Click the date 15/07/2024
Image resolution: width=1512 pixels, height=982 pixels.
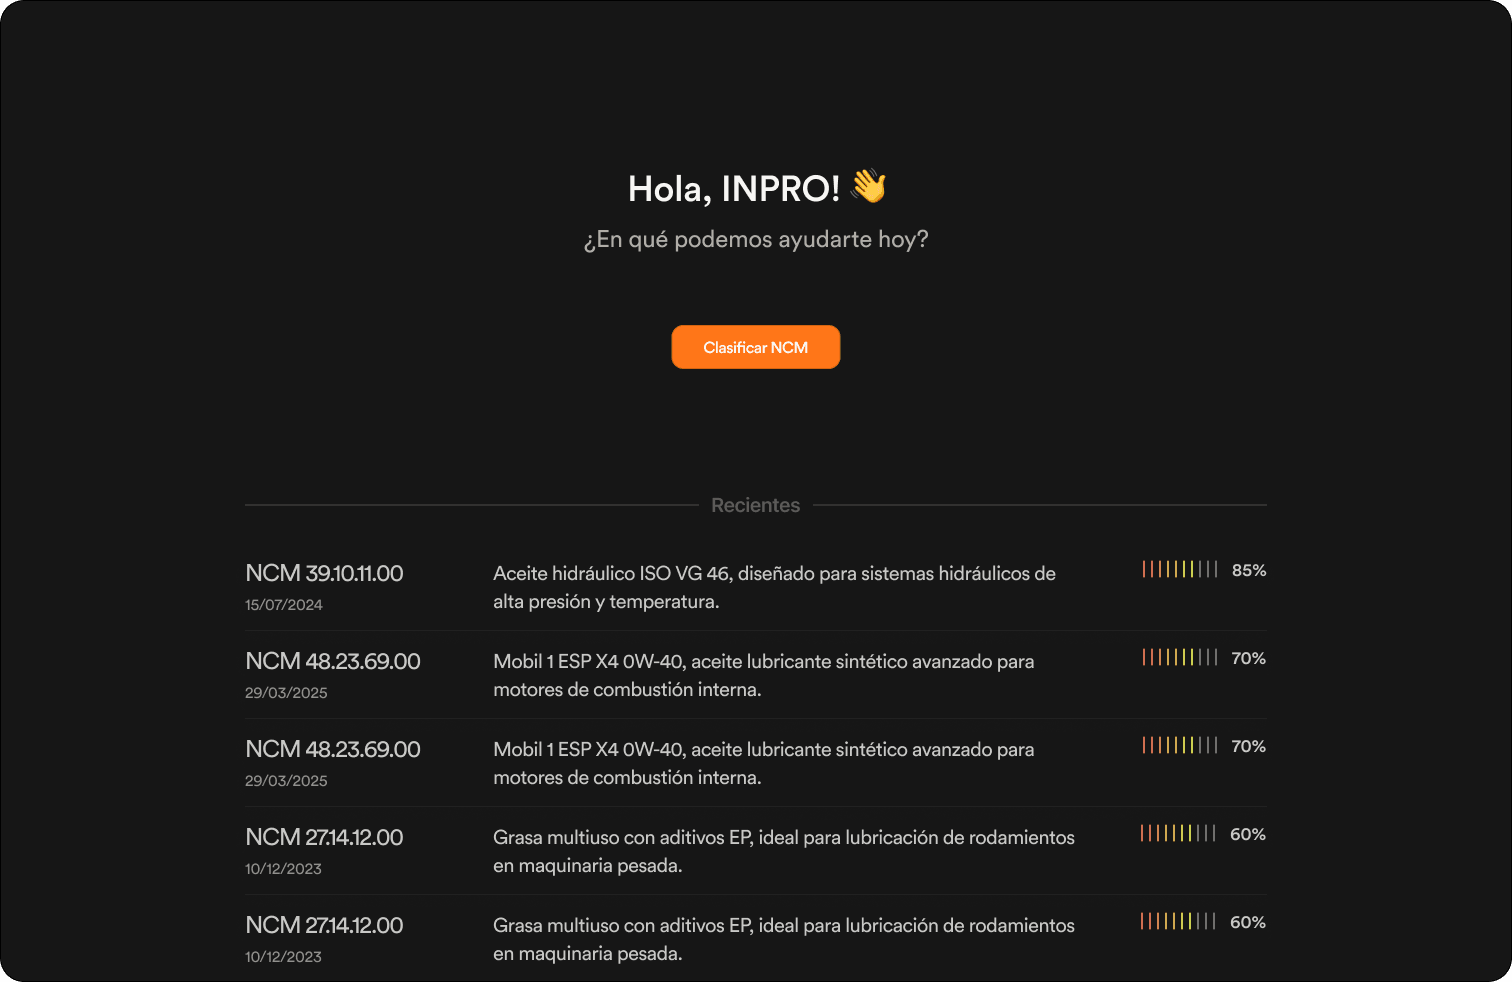coord(284,604)
